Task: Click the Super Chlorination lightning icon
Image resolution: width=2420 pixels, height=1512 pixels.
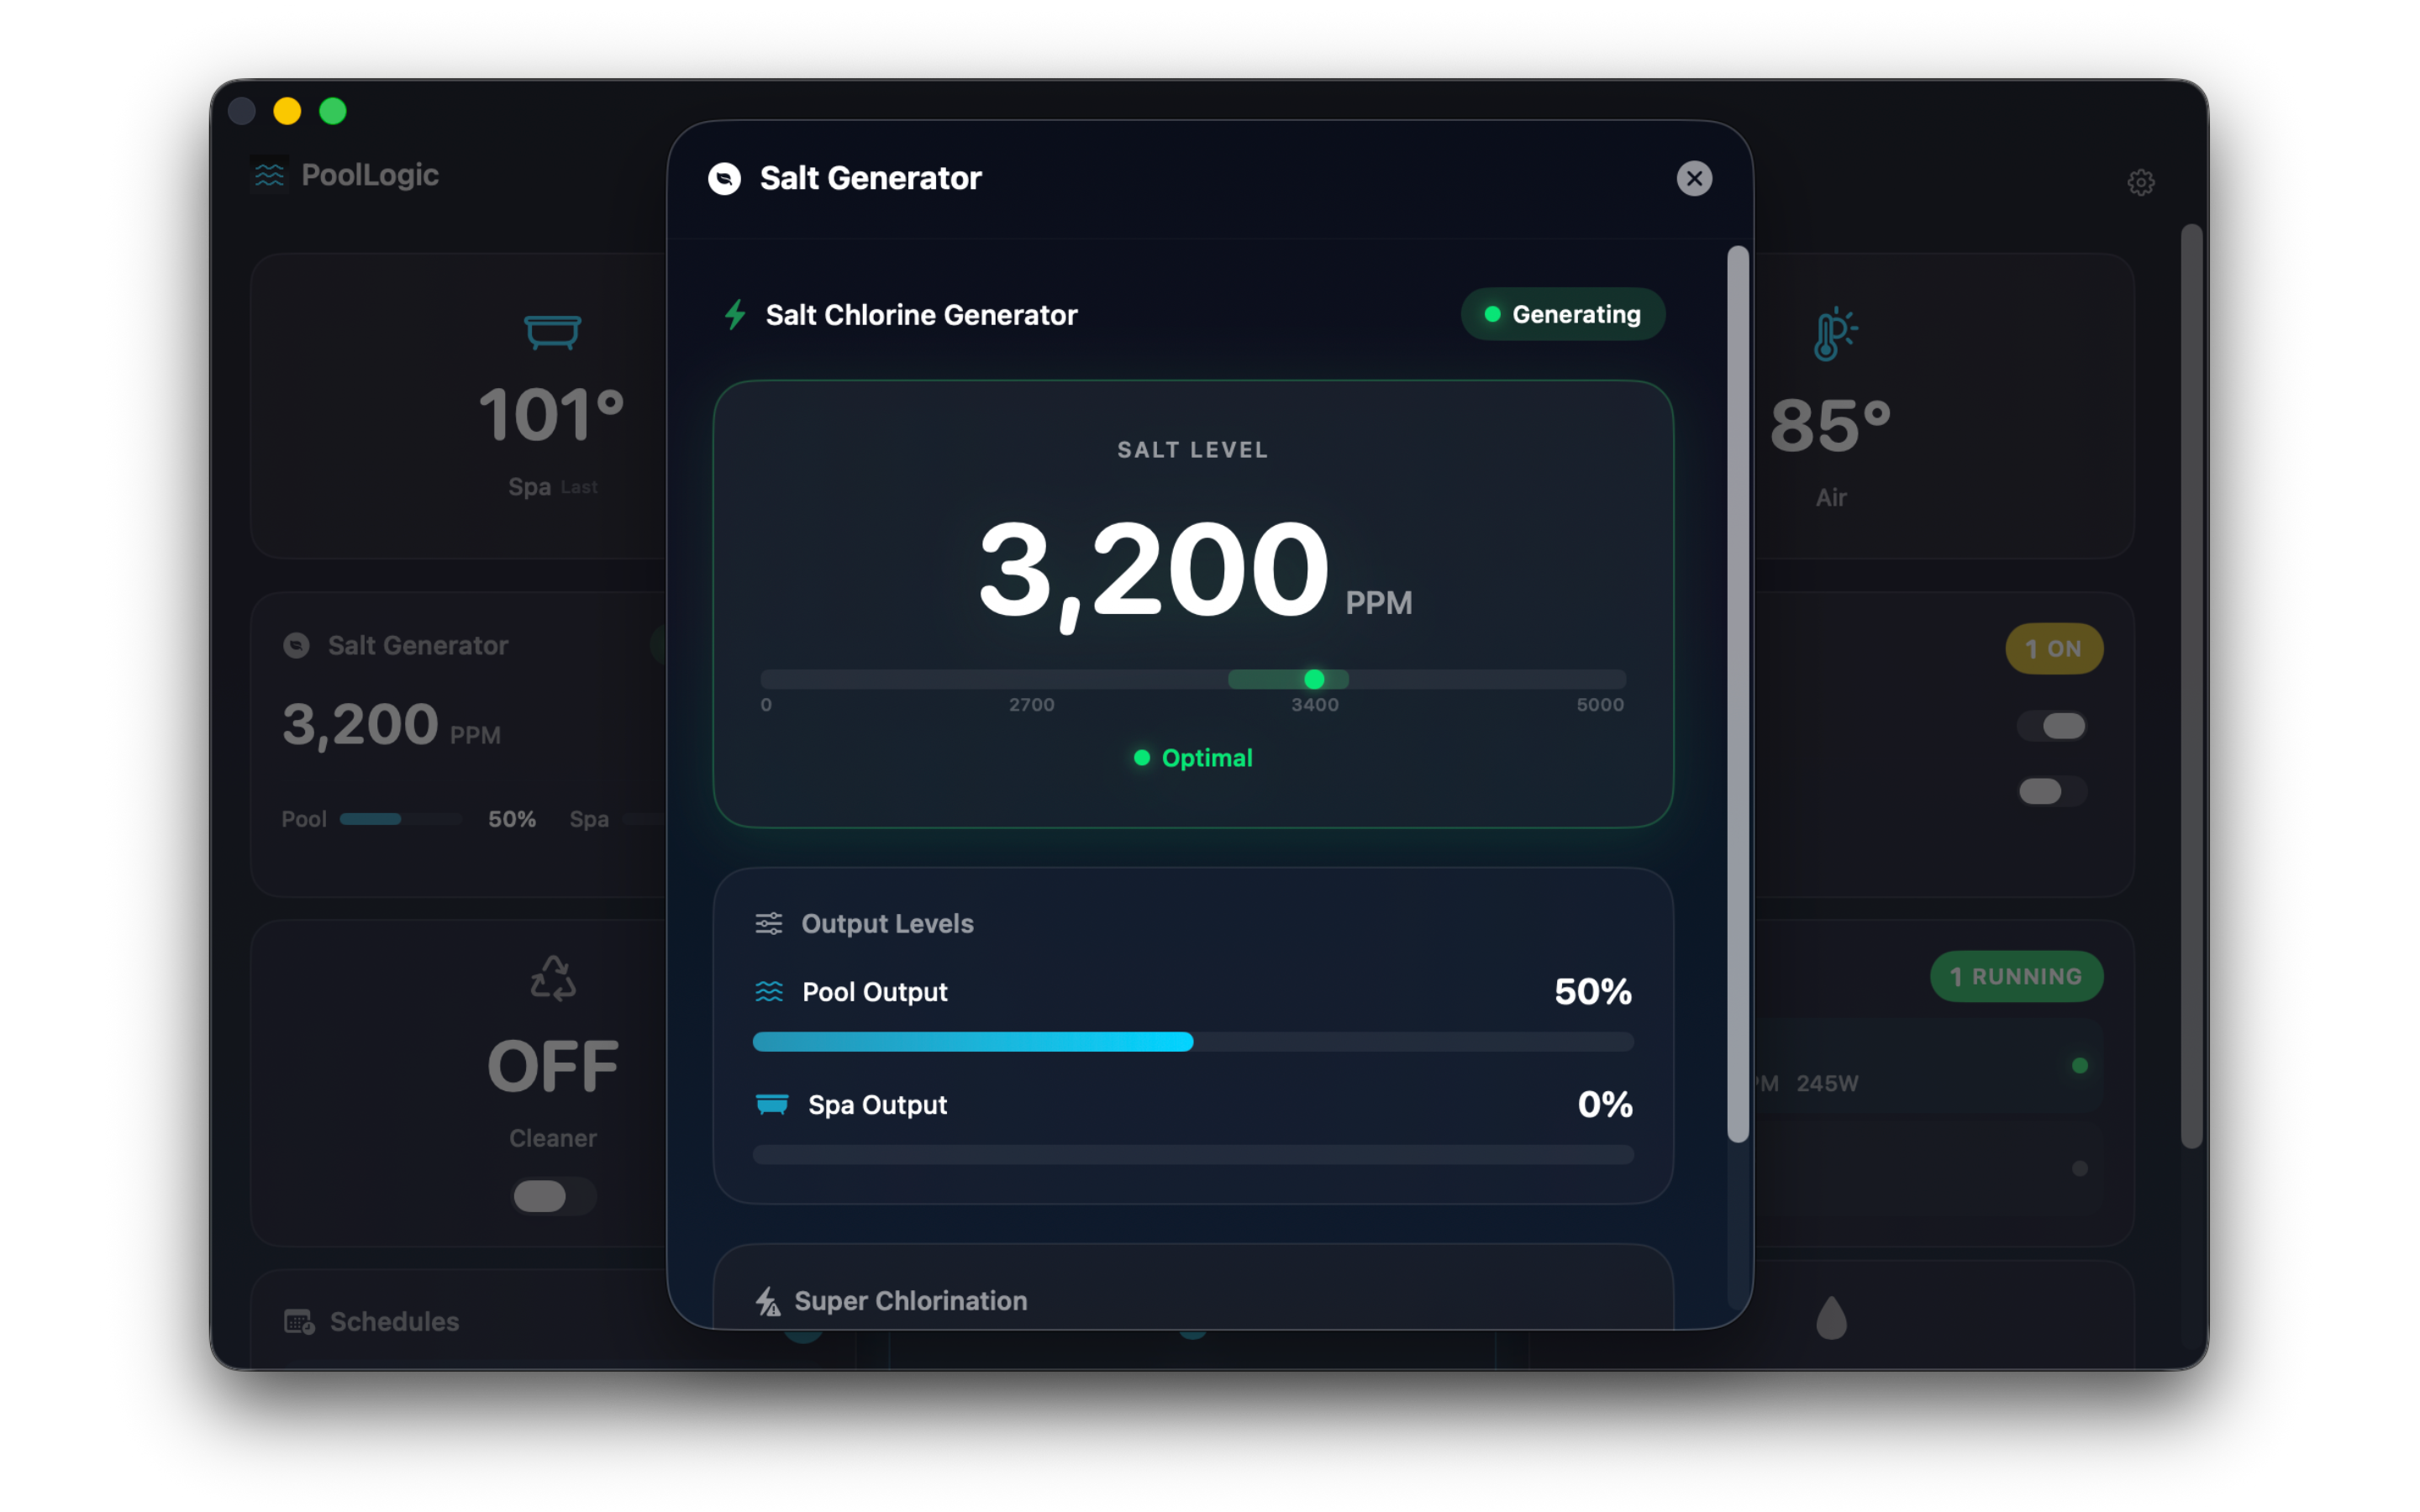Action: pyautogui.click(x=767, y=1300)
